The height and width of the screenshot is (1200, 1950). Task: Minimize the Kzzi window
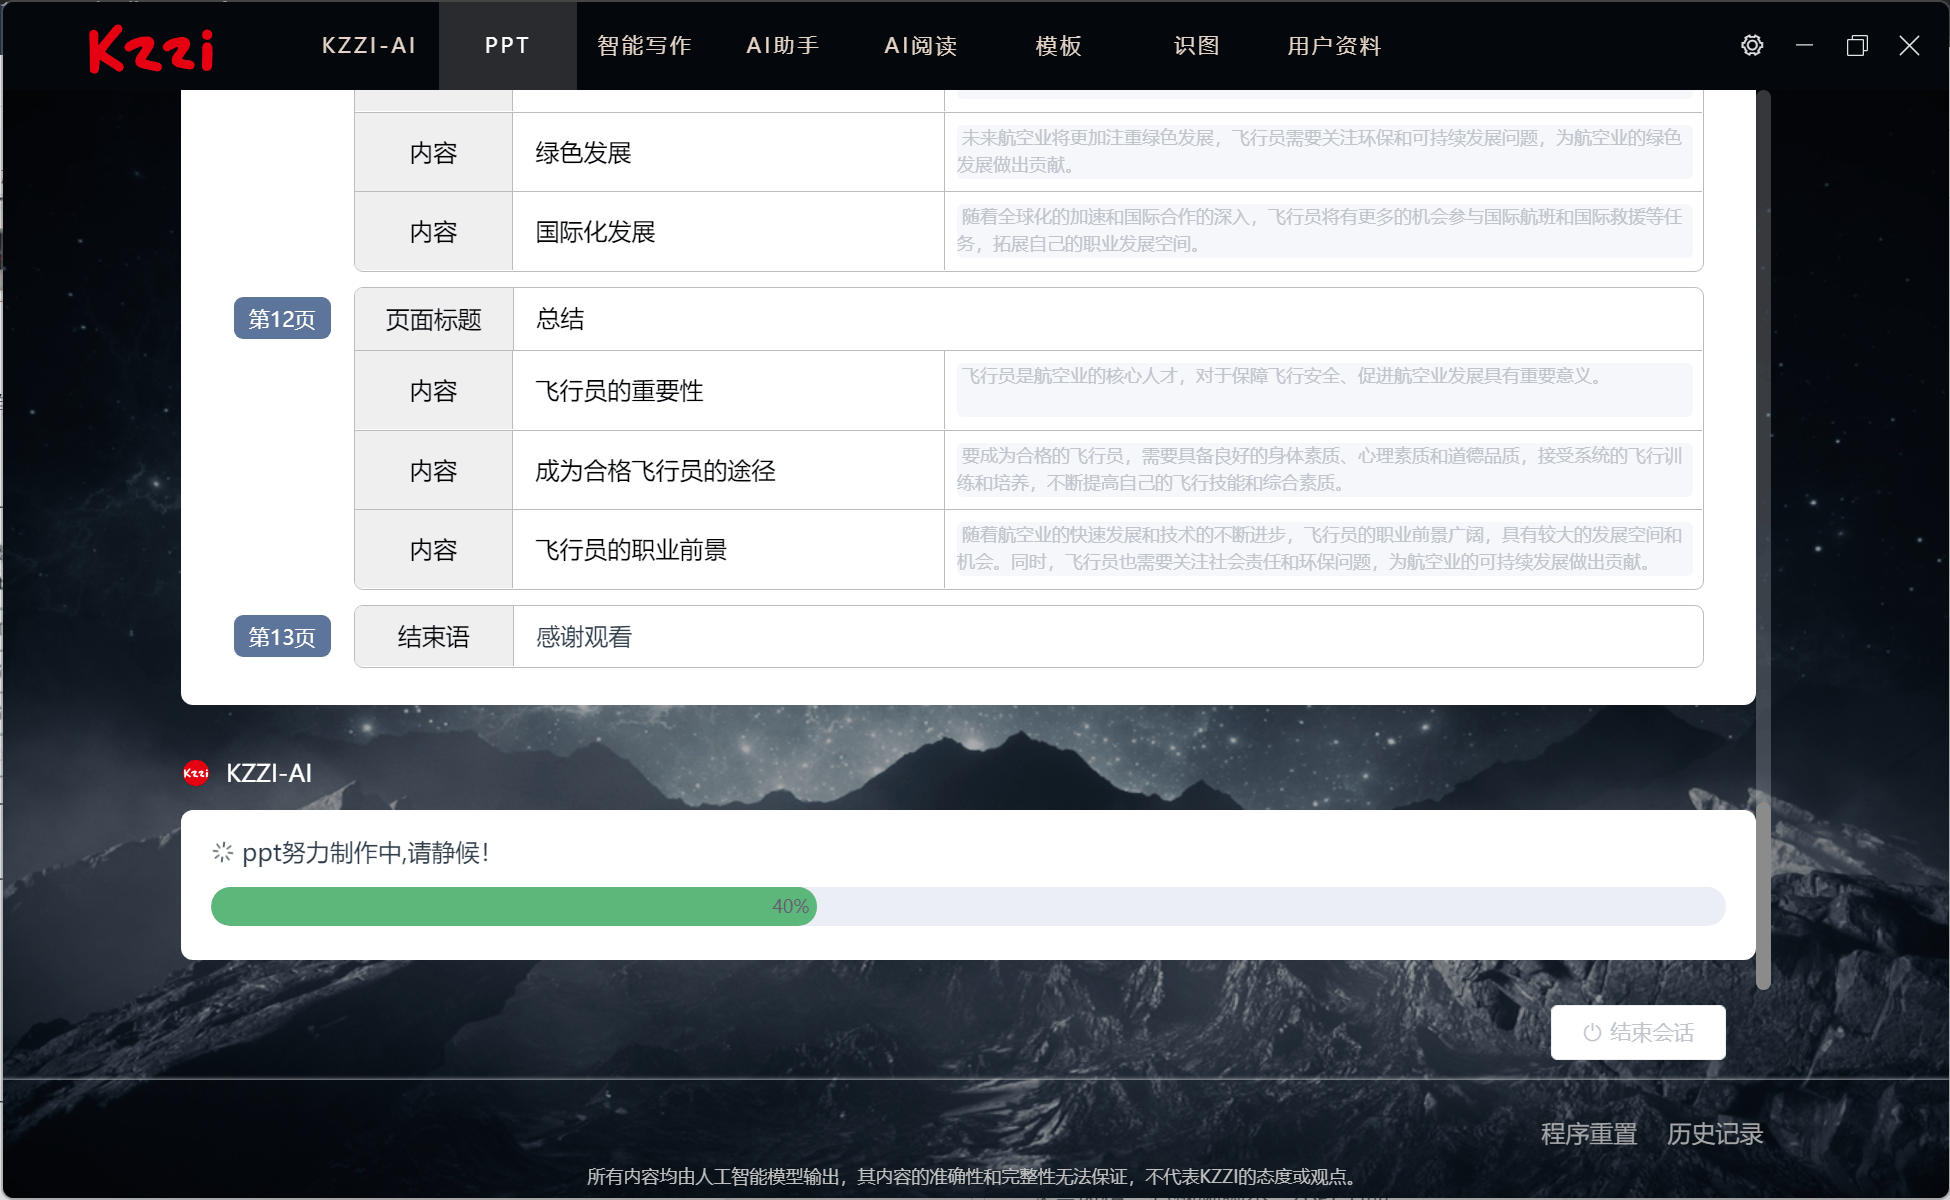(x=1804, y=45)
